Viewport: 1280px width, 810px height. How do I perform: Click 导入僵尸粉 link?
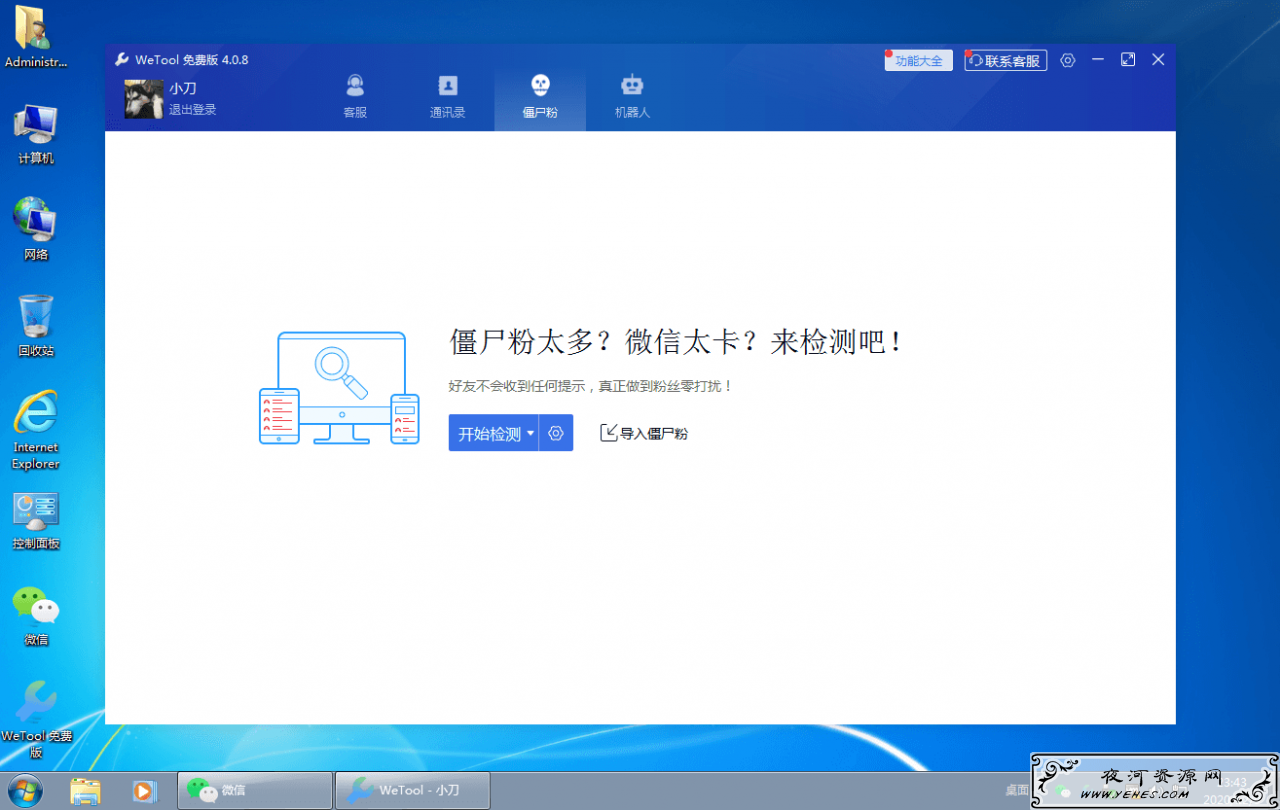pyautogui.click(x=644, y=433)
